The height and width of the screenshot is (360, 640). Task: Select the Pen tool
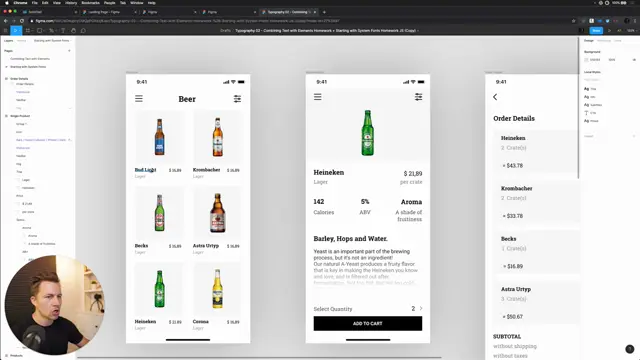(51, 31)
